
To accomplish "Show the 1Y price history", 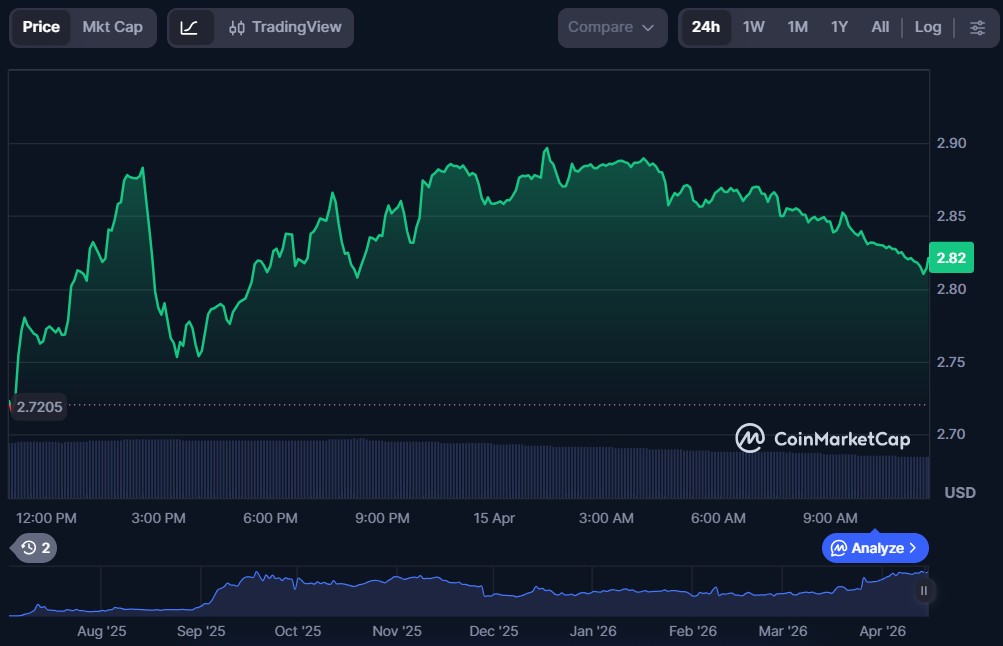I will tap(839, 28).
